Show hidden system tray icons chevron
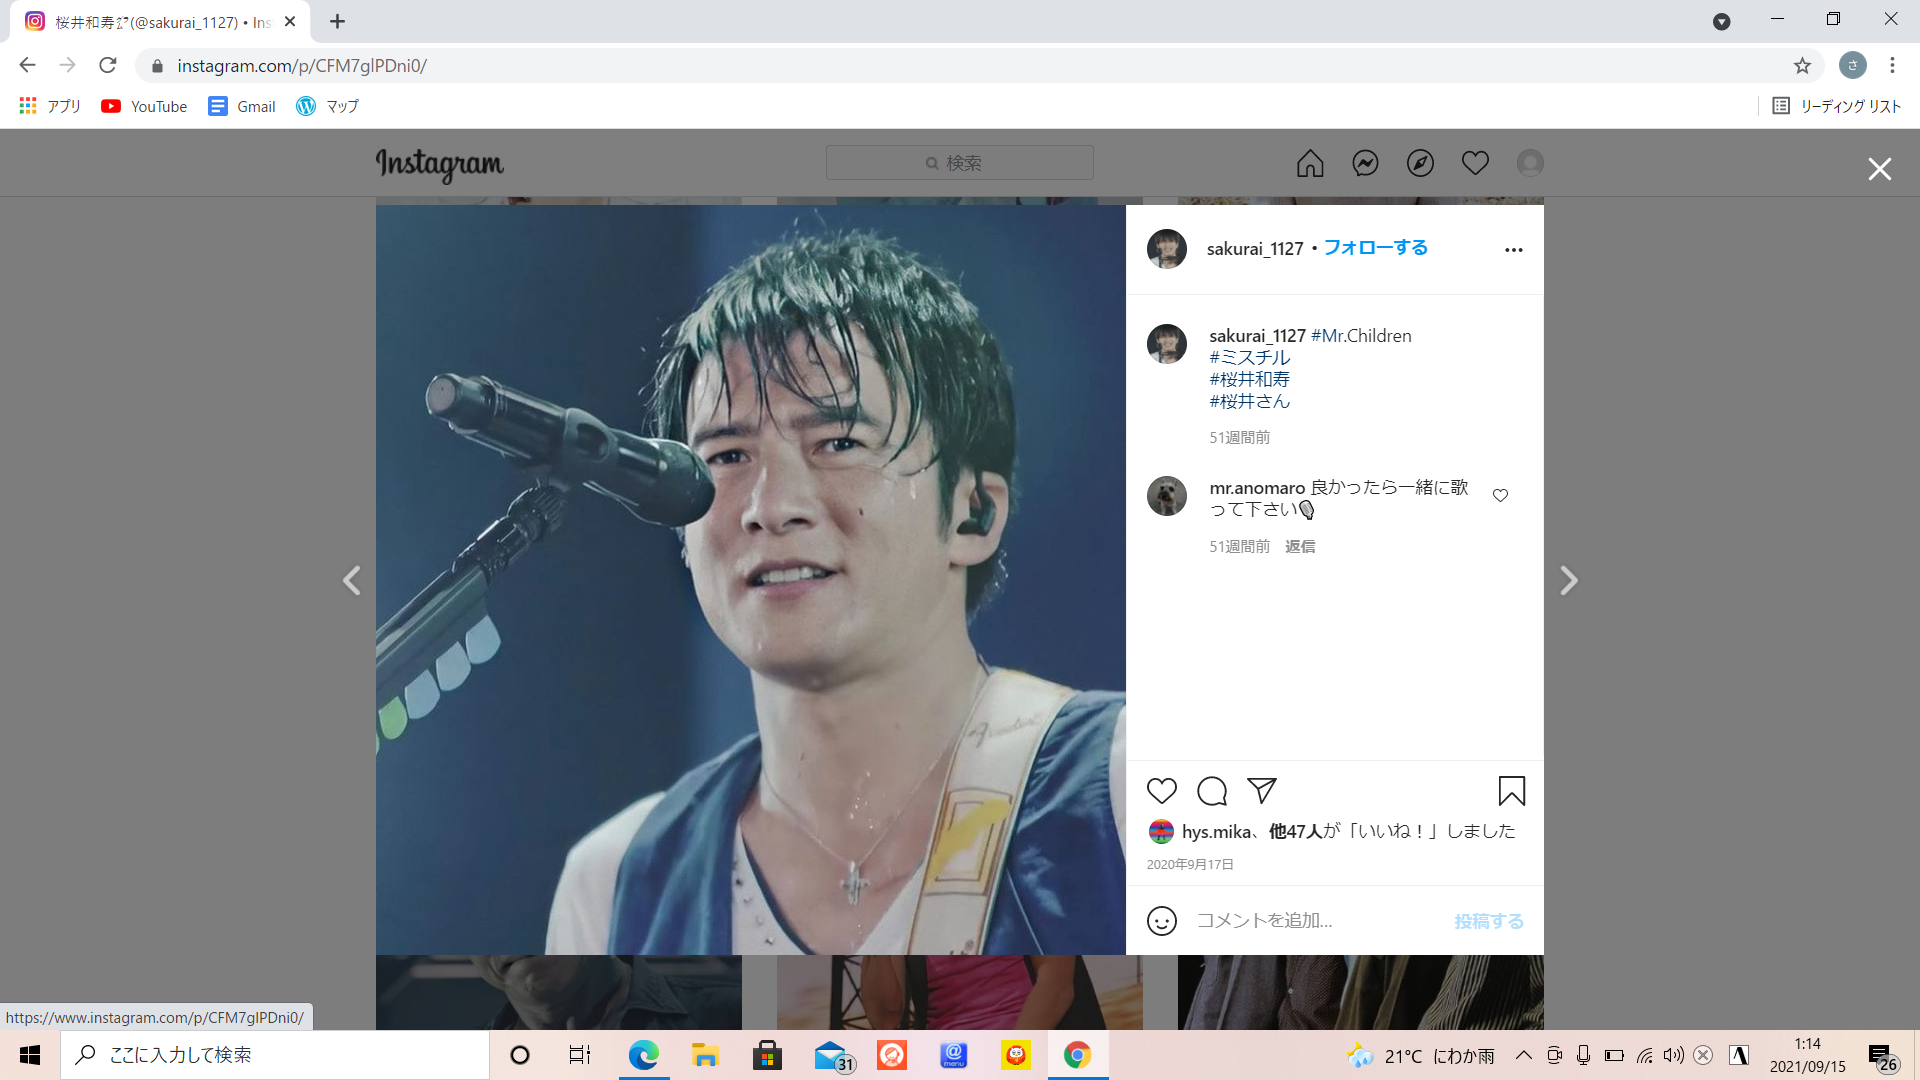The height and width of the screenshot is (1080, 1920). point(1524,1055)
